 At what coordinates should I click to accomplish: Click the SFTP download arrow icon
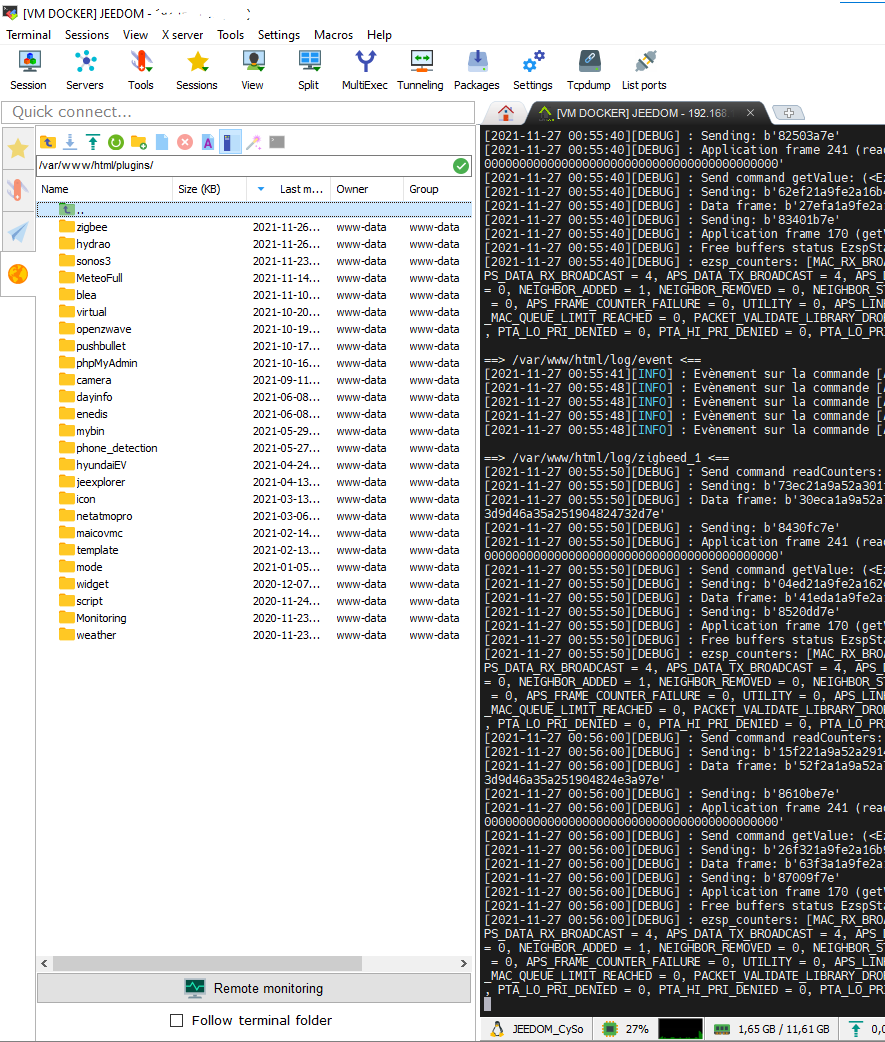[70, 142]
